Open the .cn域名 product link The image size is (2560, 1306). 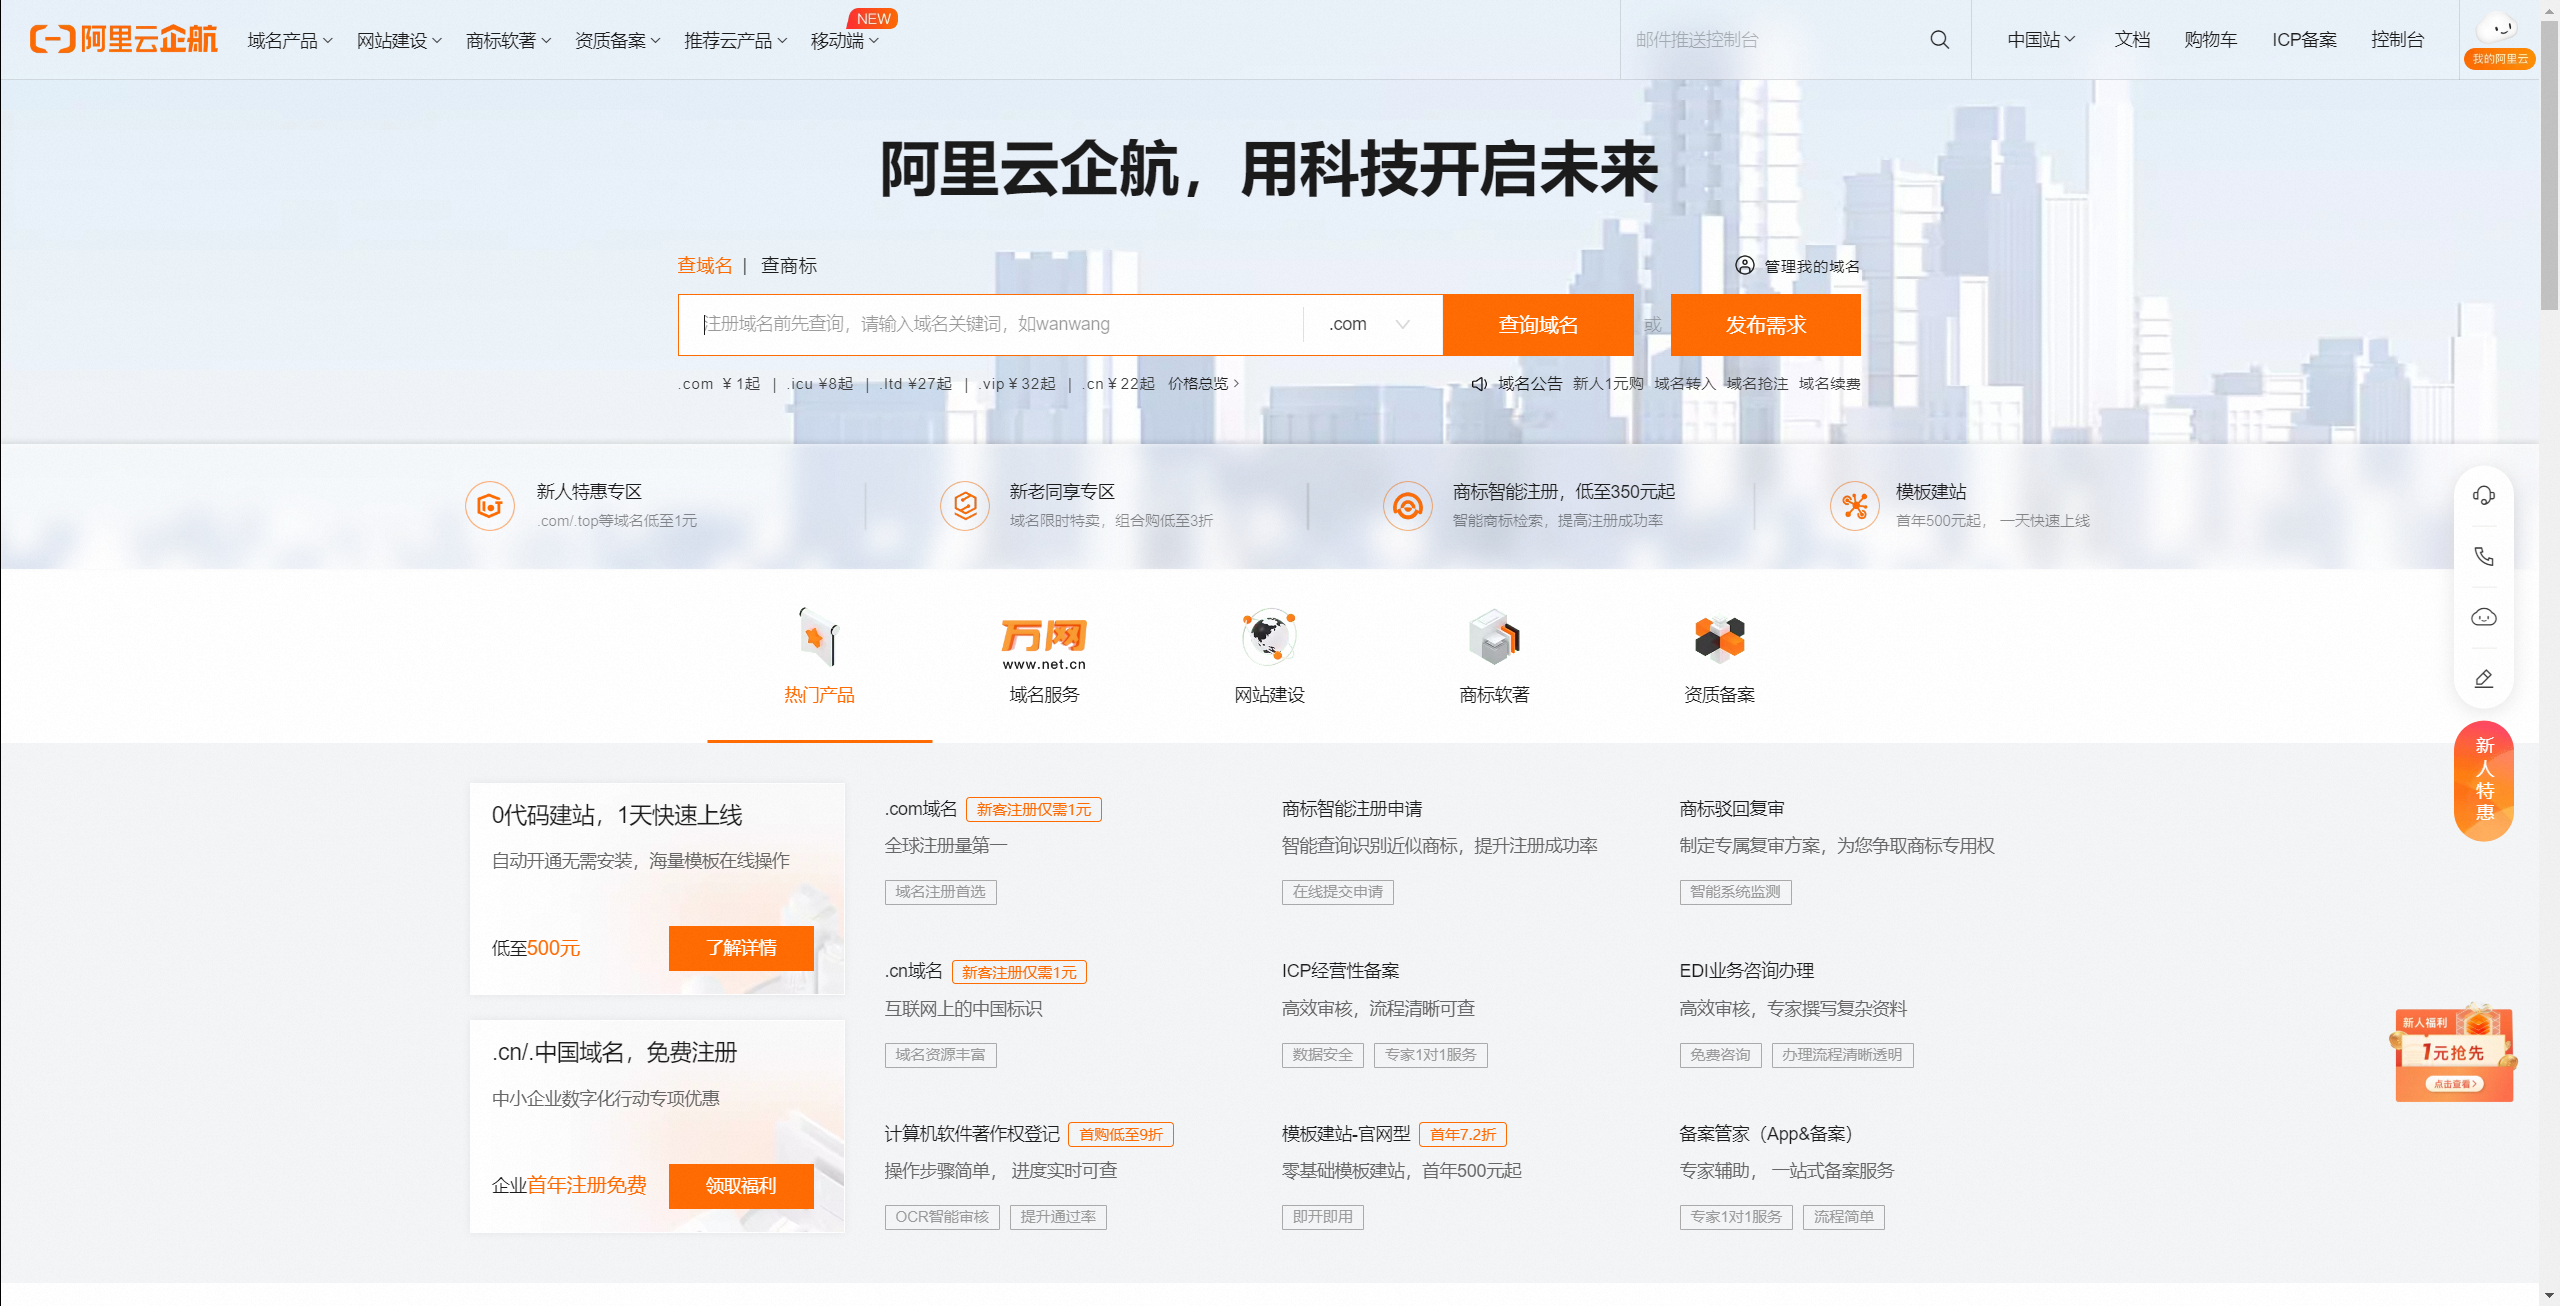[x=913, y=971]
